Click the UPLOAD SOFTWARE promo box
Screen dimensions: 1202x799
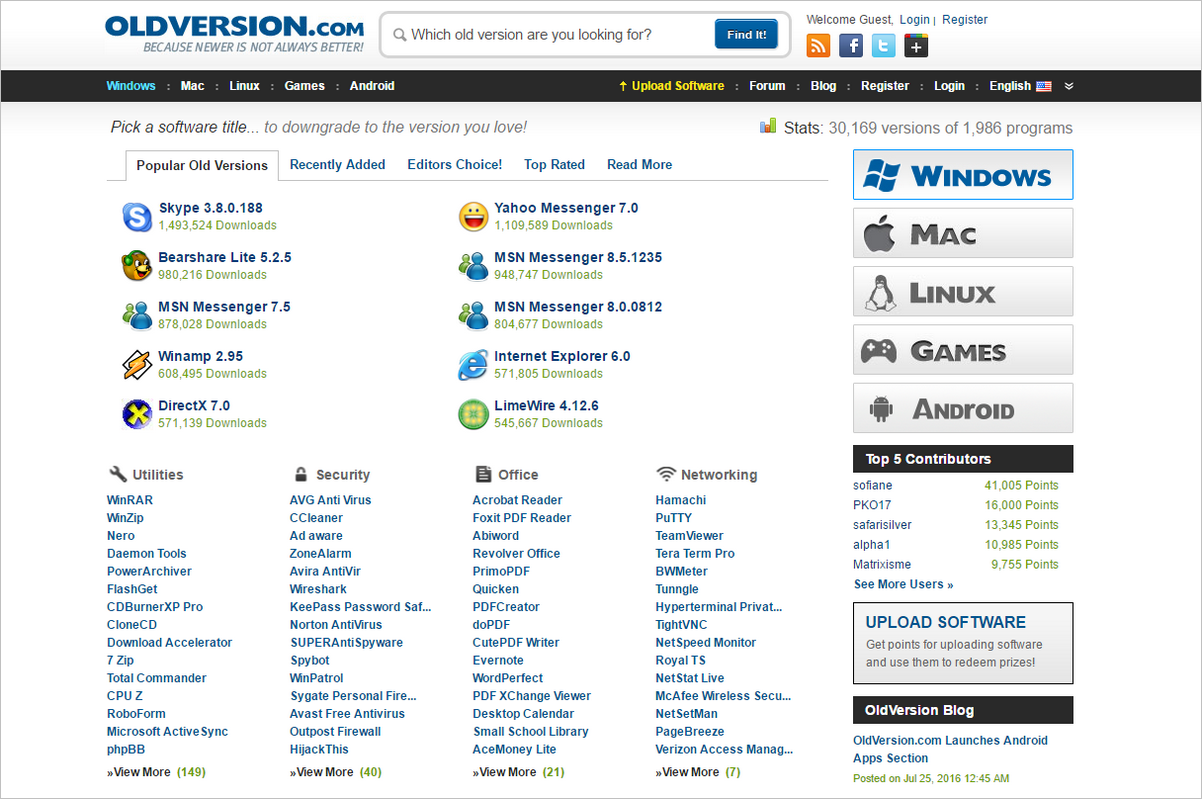coord(963,642)
